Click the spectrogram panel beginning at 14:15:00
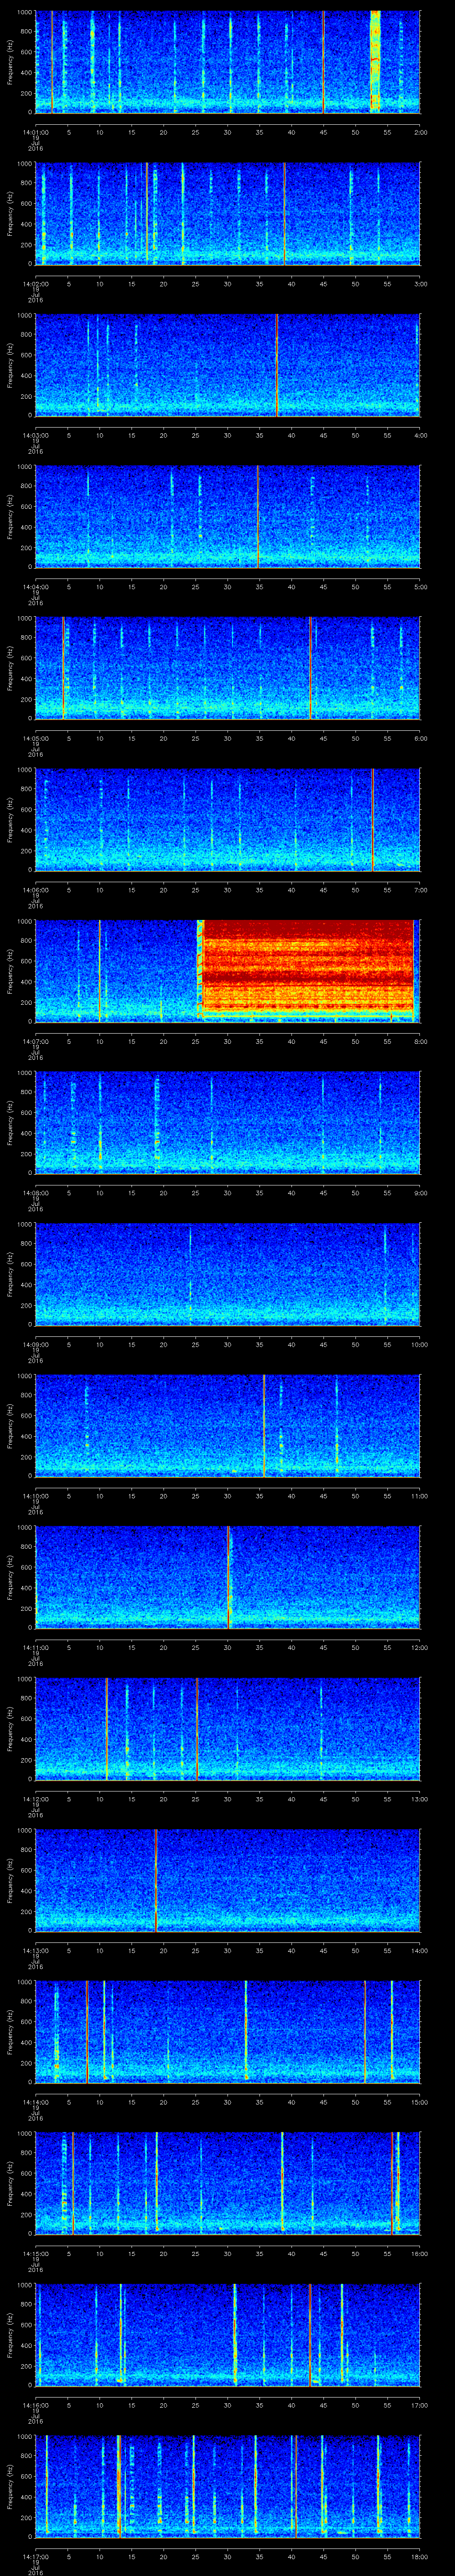Screen dimensions: 455x2576 pos(228,2183)
